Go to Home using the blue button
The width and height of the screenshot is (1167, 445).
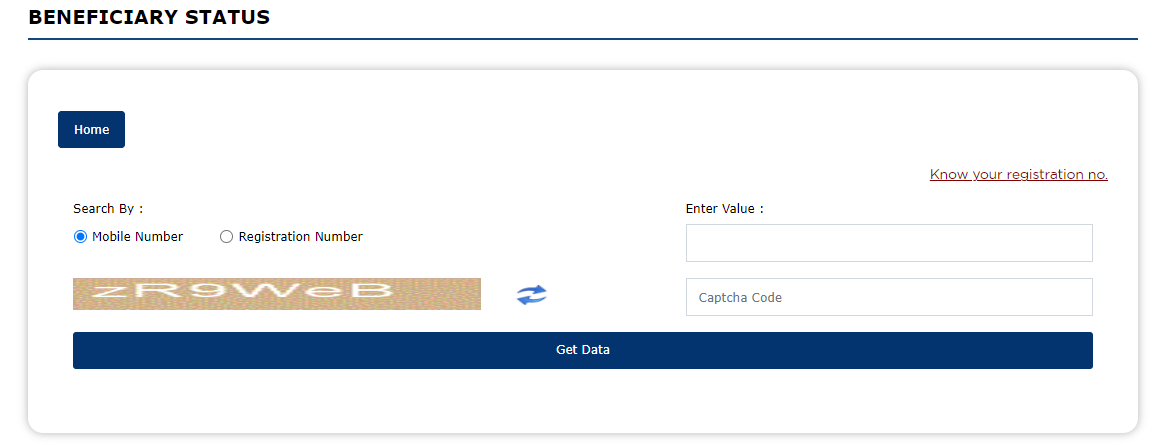tap(92, 129)
